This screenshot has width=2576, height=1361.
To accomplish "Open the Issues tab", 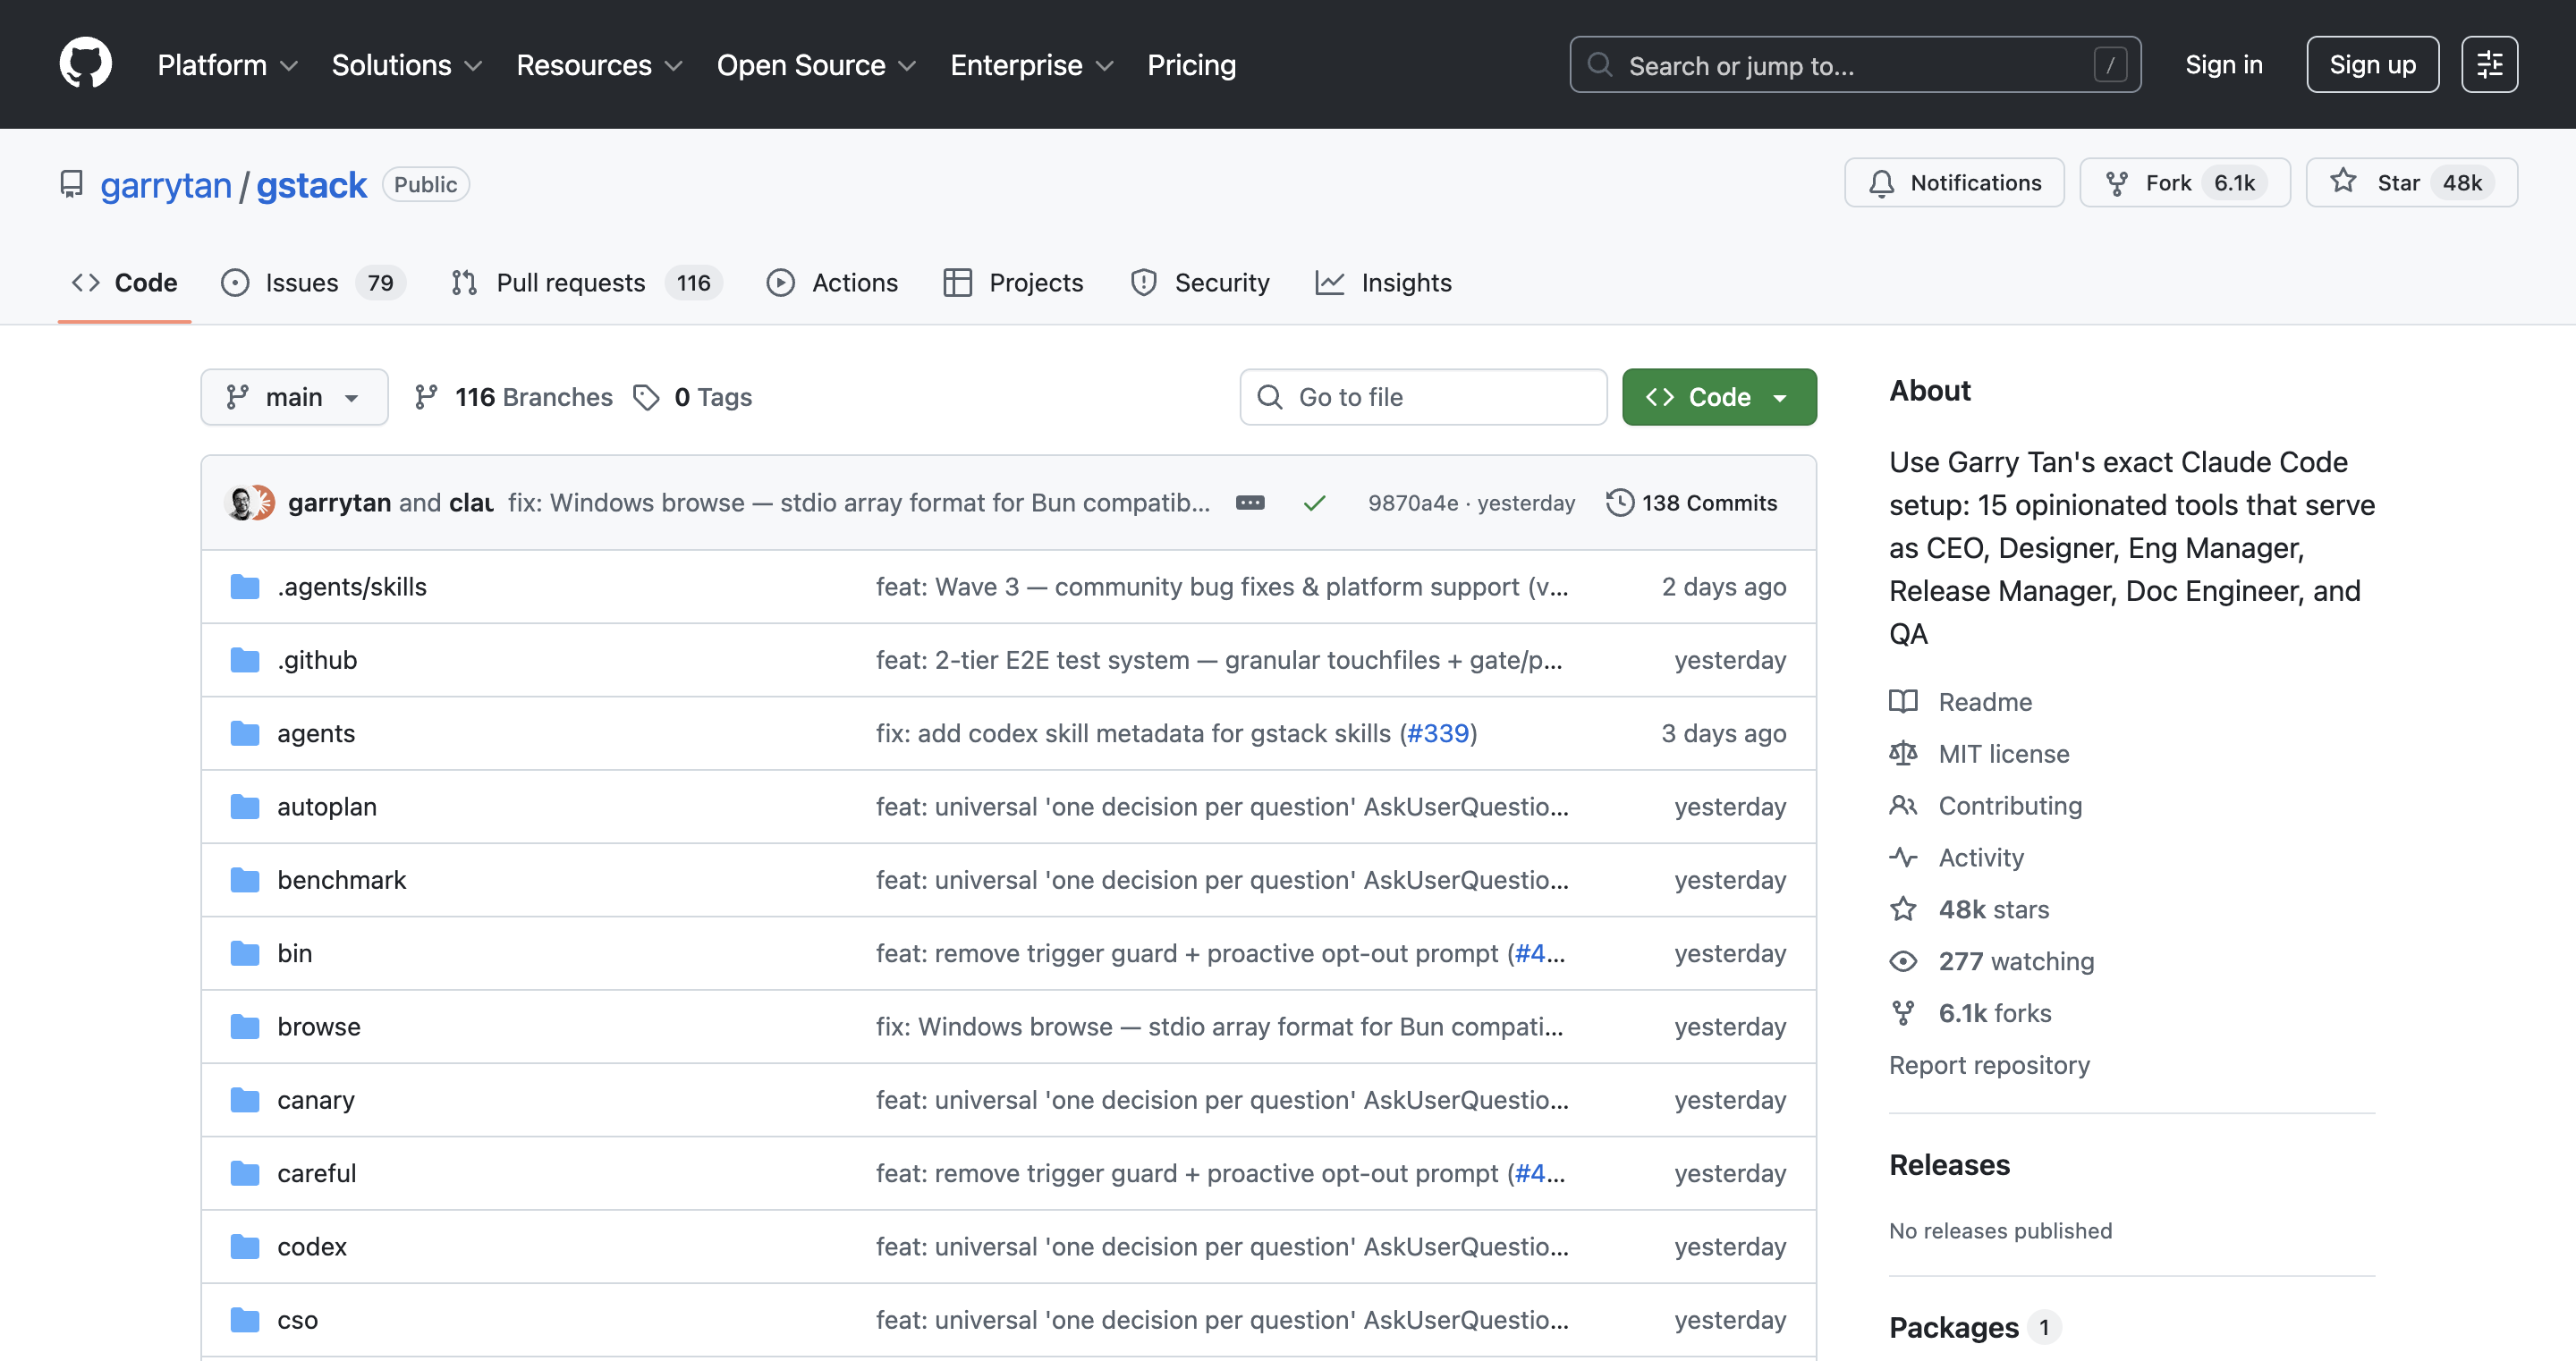I will tap(312, 283).
